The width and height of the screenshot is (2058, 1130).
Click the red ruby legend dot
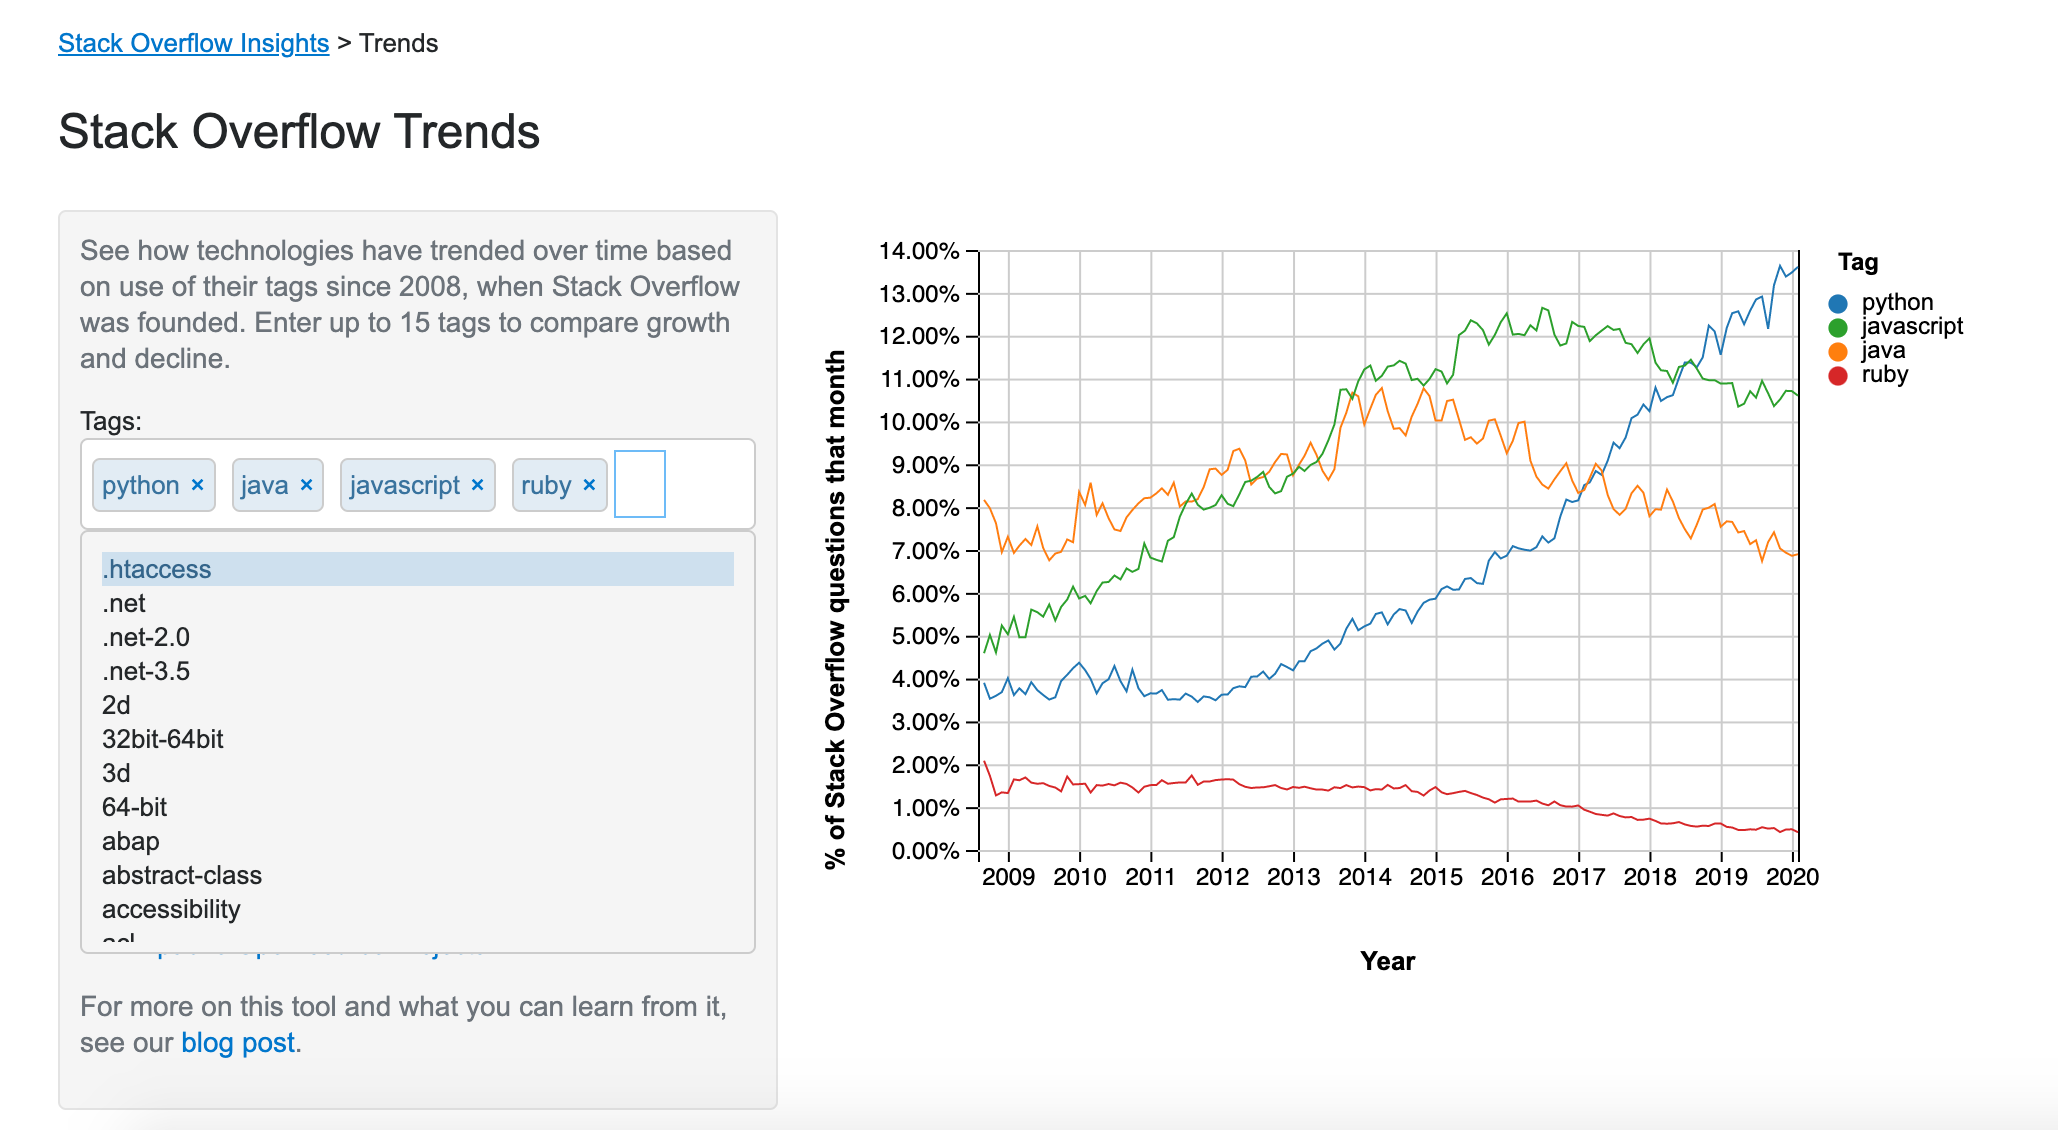pyautogui.click(x=1838, y=375)
